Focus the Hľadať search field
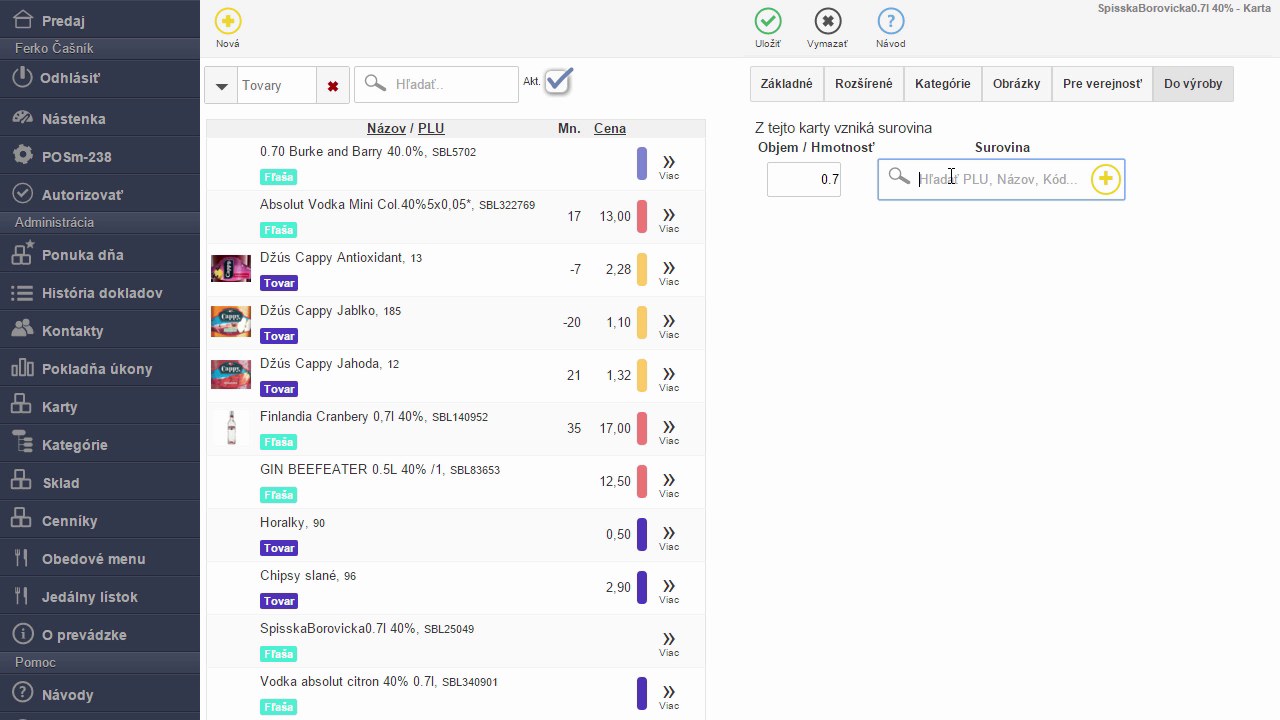Image resolution: width=1280 pixels, height=720 pixels. point(437,85)
